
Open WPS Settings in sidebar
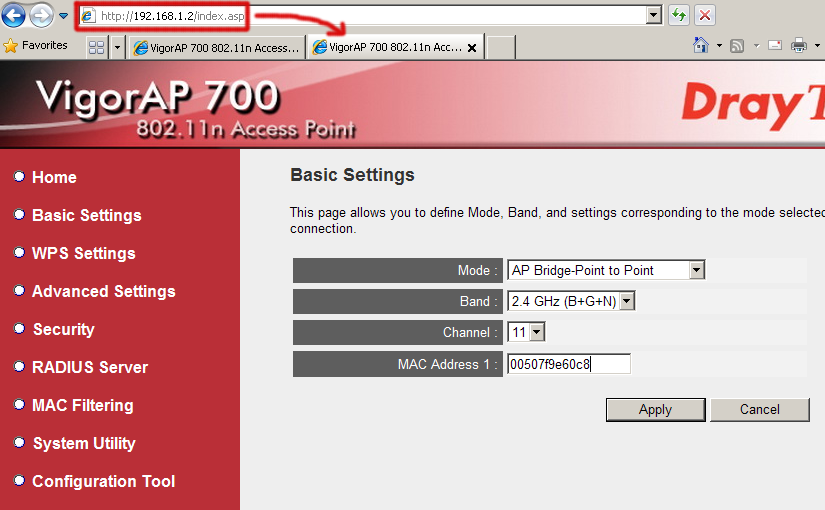tap(84, 253)
